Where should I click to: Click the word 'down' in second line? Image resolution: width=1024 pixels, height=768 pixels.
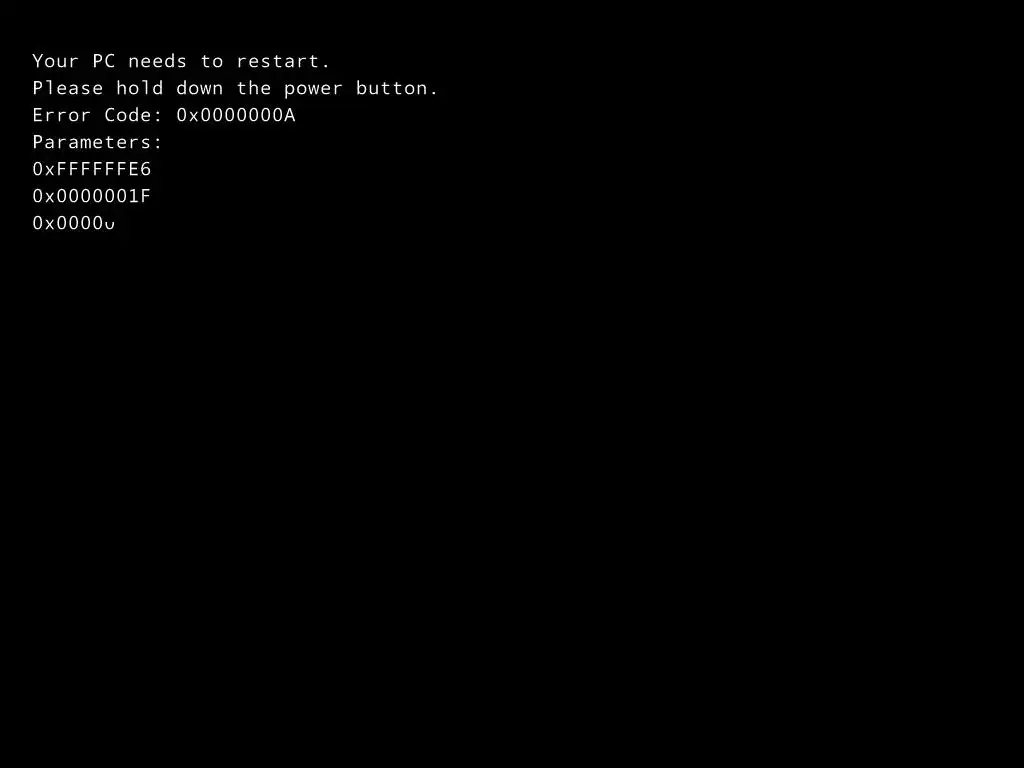(x=200, y=88)
